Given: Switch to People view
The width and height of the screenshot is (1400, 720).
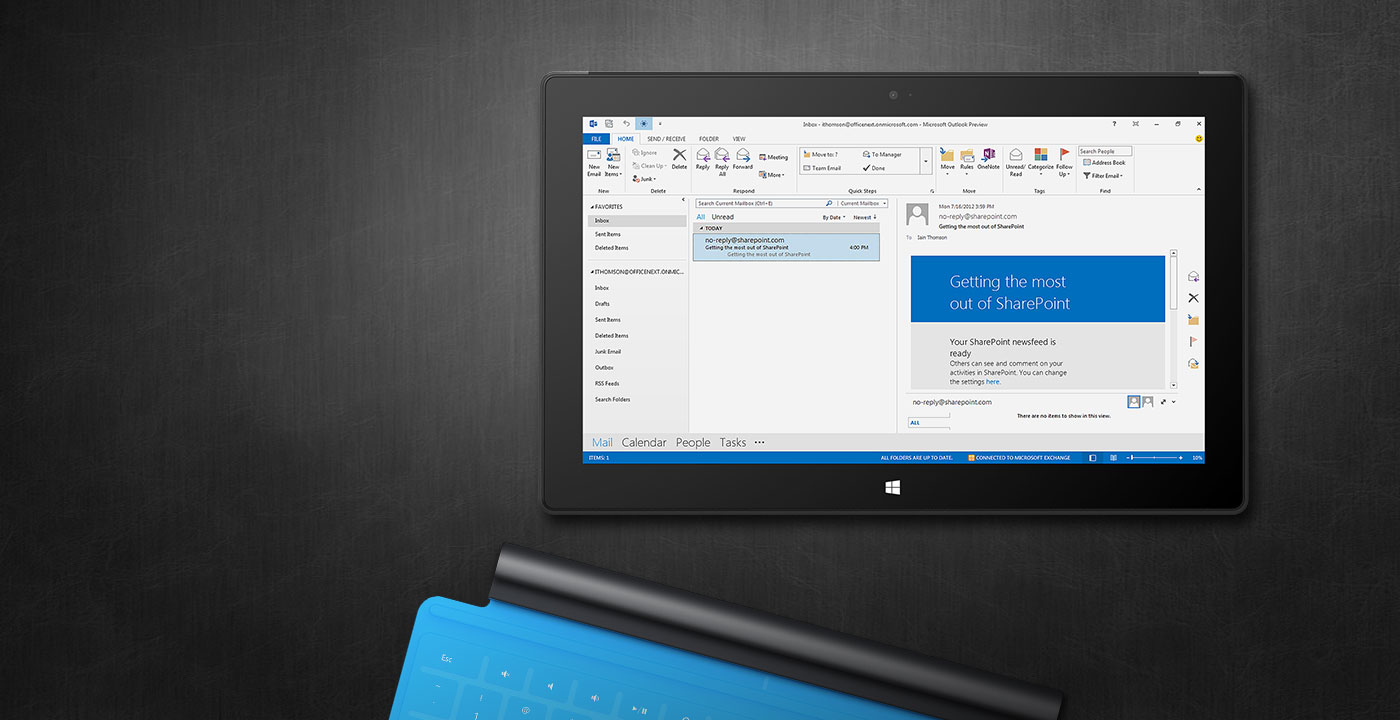Looking at the screenshot, I should 693,442.
